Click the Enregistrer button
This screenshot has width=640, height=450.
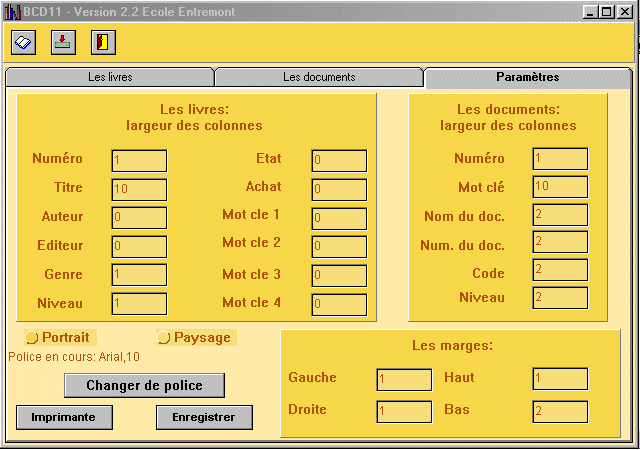204,417
